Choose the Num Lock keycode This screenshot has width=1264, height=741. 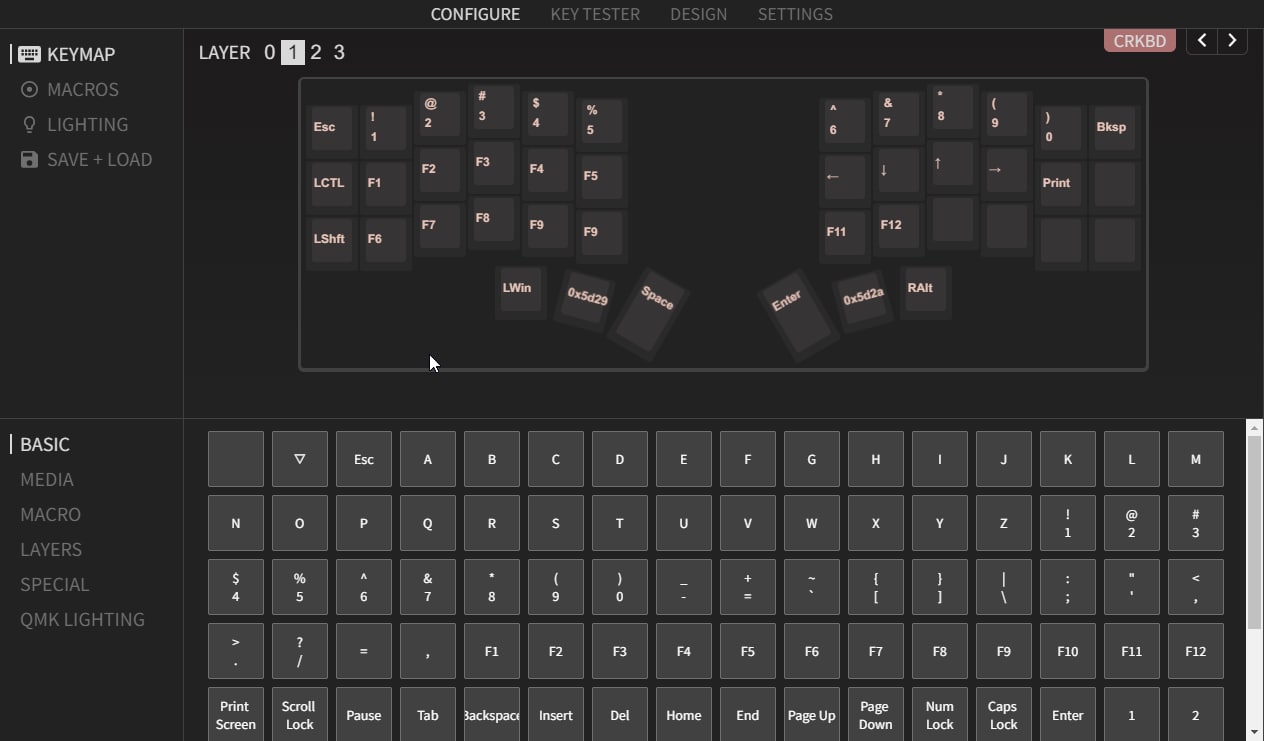tap(939, 715)
